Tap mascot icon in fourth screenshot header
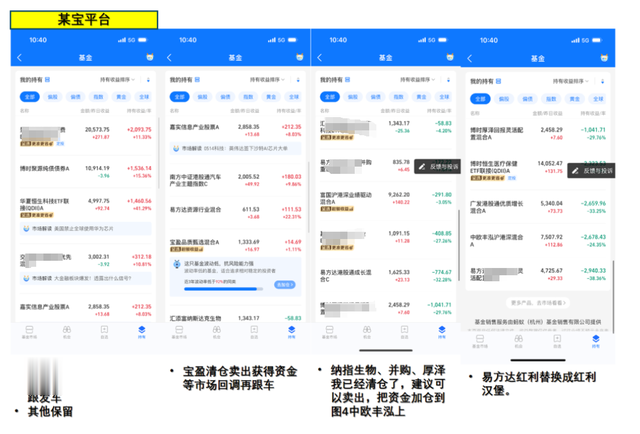This screenshot has height=434, width=640. [603, 58]
